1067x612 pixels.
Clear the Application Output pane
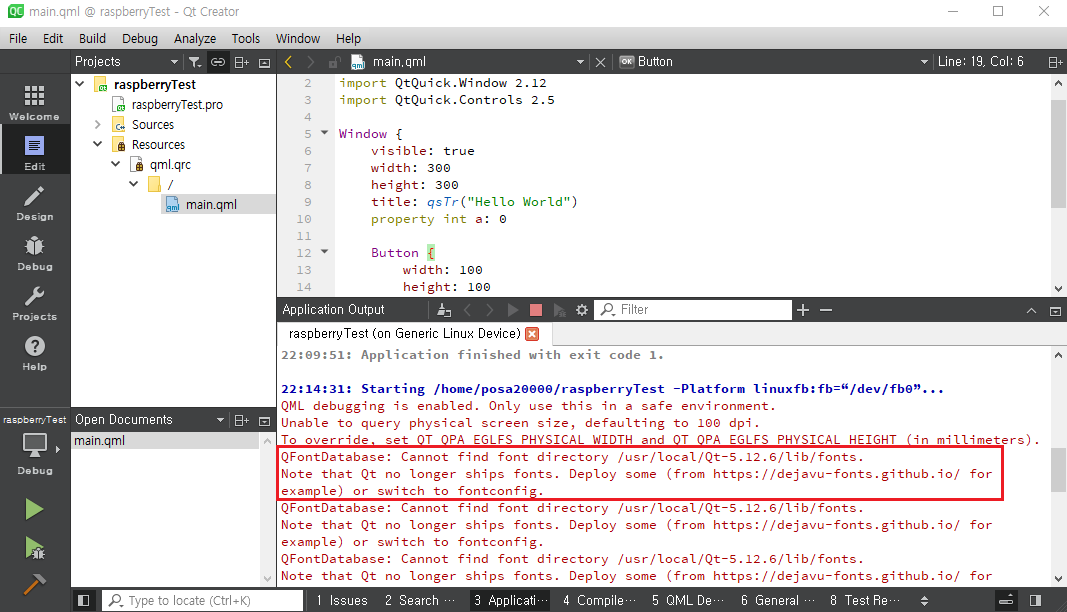coord(444,310)
